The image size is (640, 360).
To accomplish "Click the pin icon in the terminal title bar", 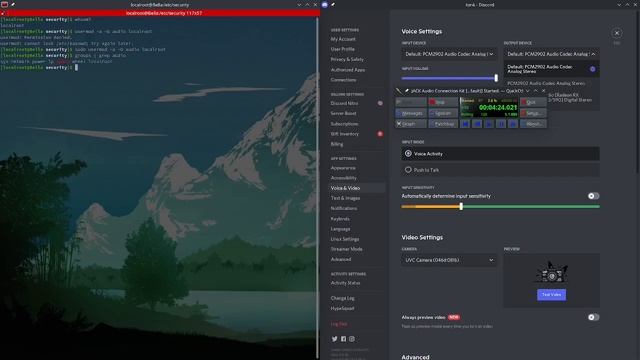I will point(13,4).
